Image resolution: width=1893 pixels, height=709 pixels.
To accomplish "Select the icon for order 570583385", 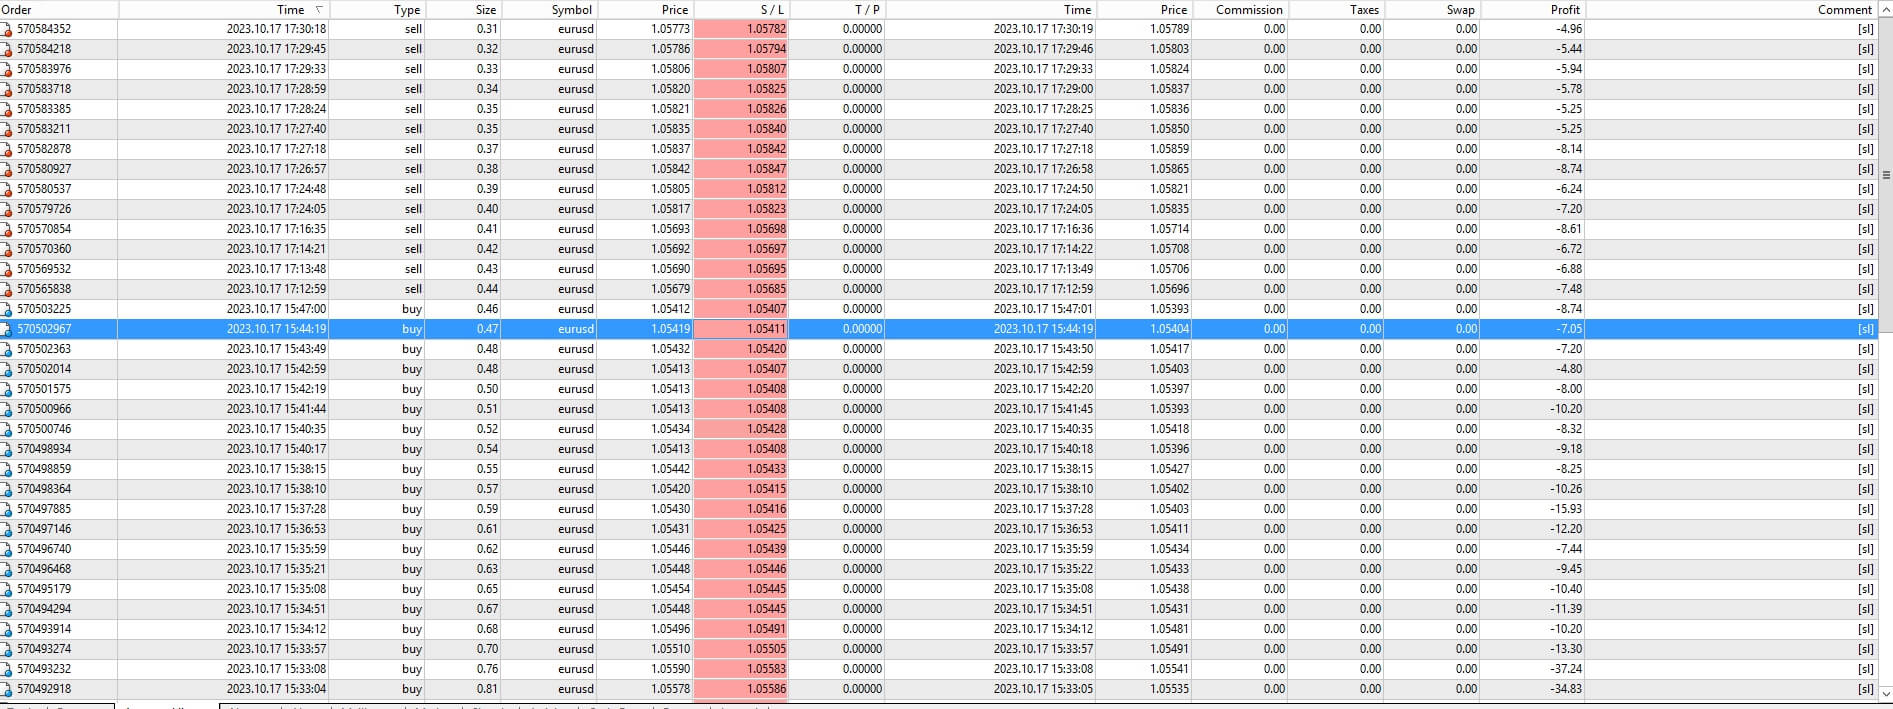I will 7,109.
